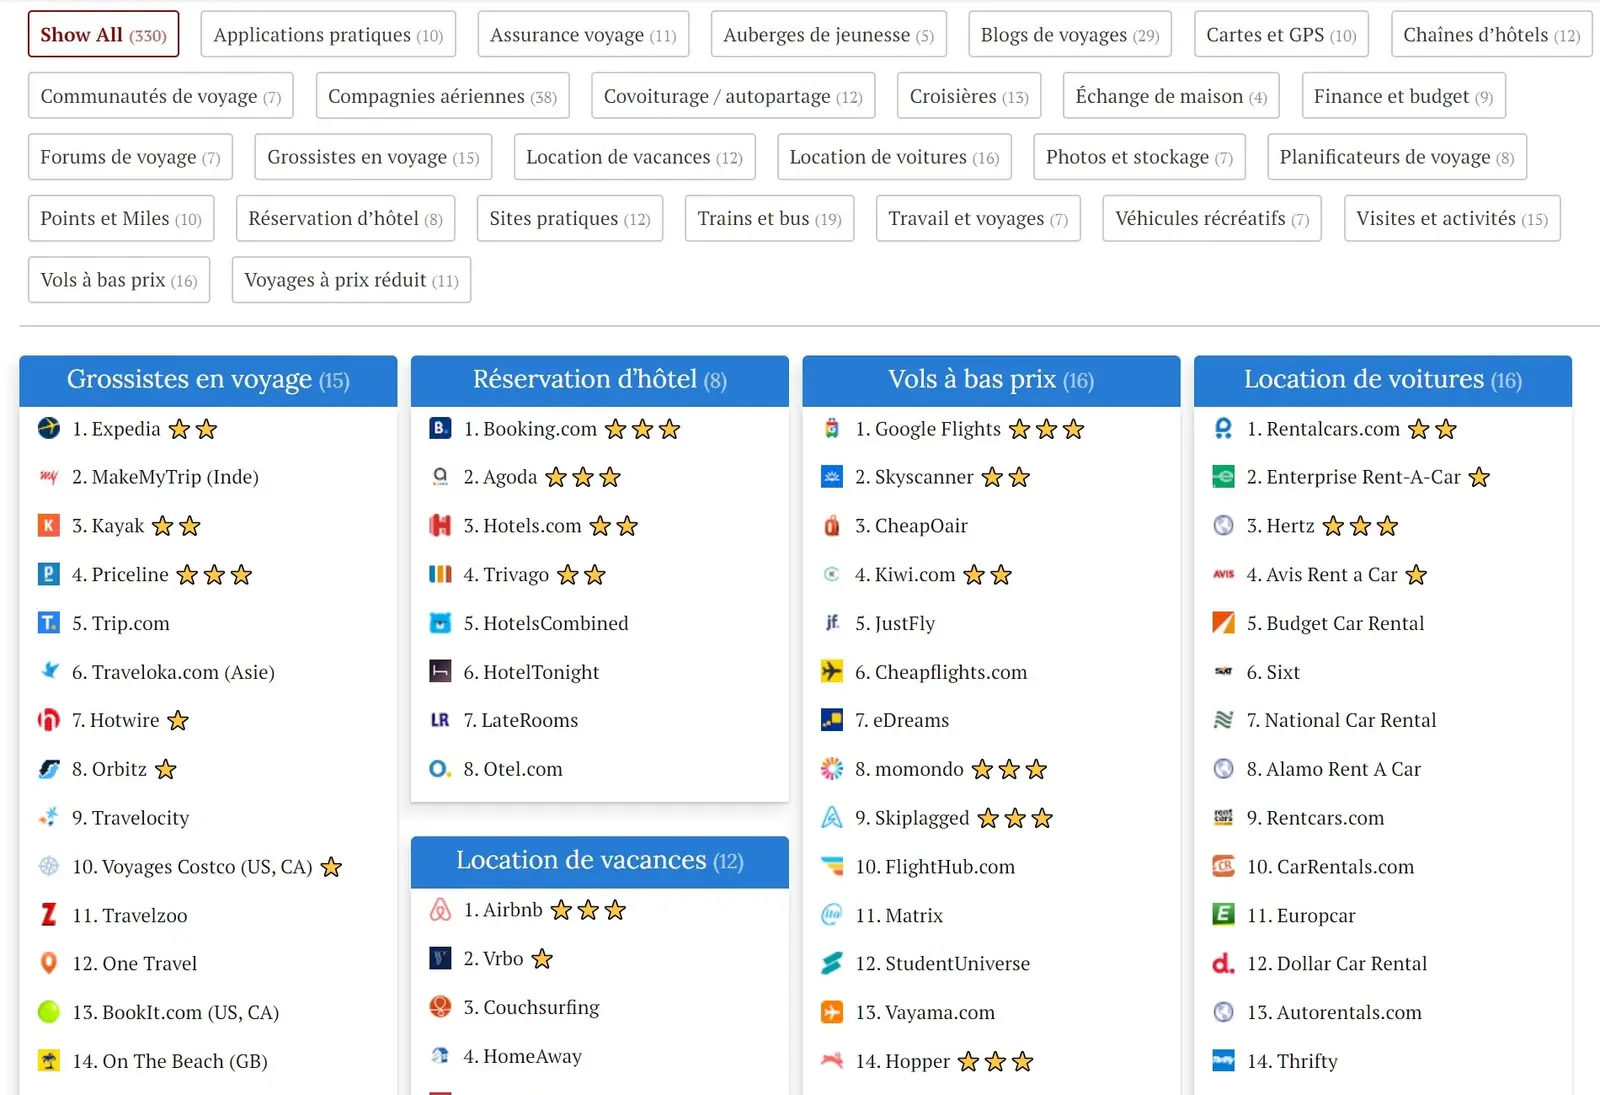Select the Trains et bus filter
Screen dimensions: 1600x1095
point(769,218)
